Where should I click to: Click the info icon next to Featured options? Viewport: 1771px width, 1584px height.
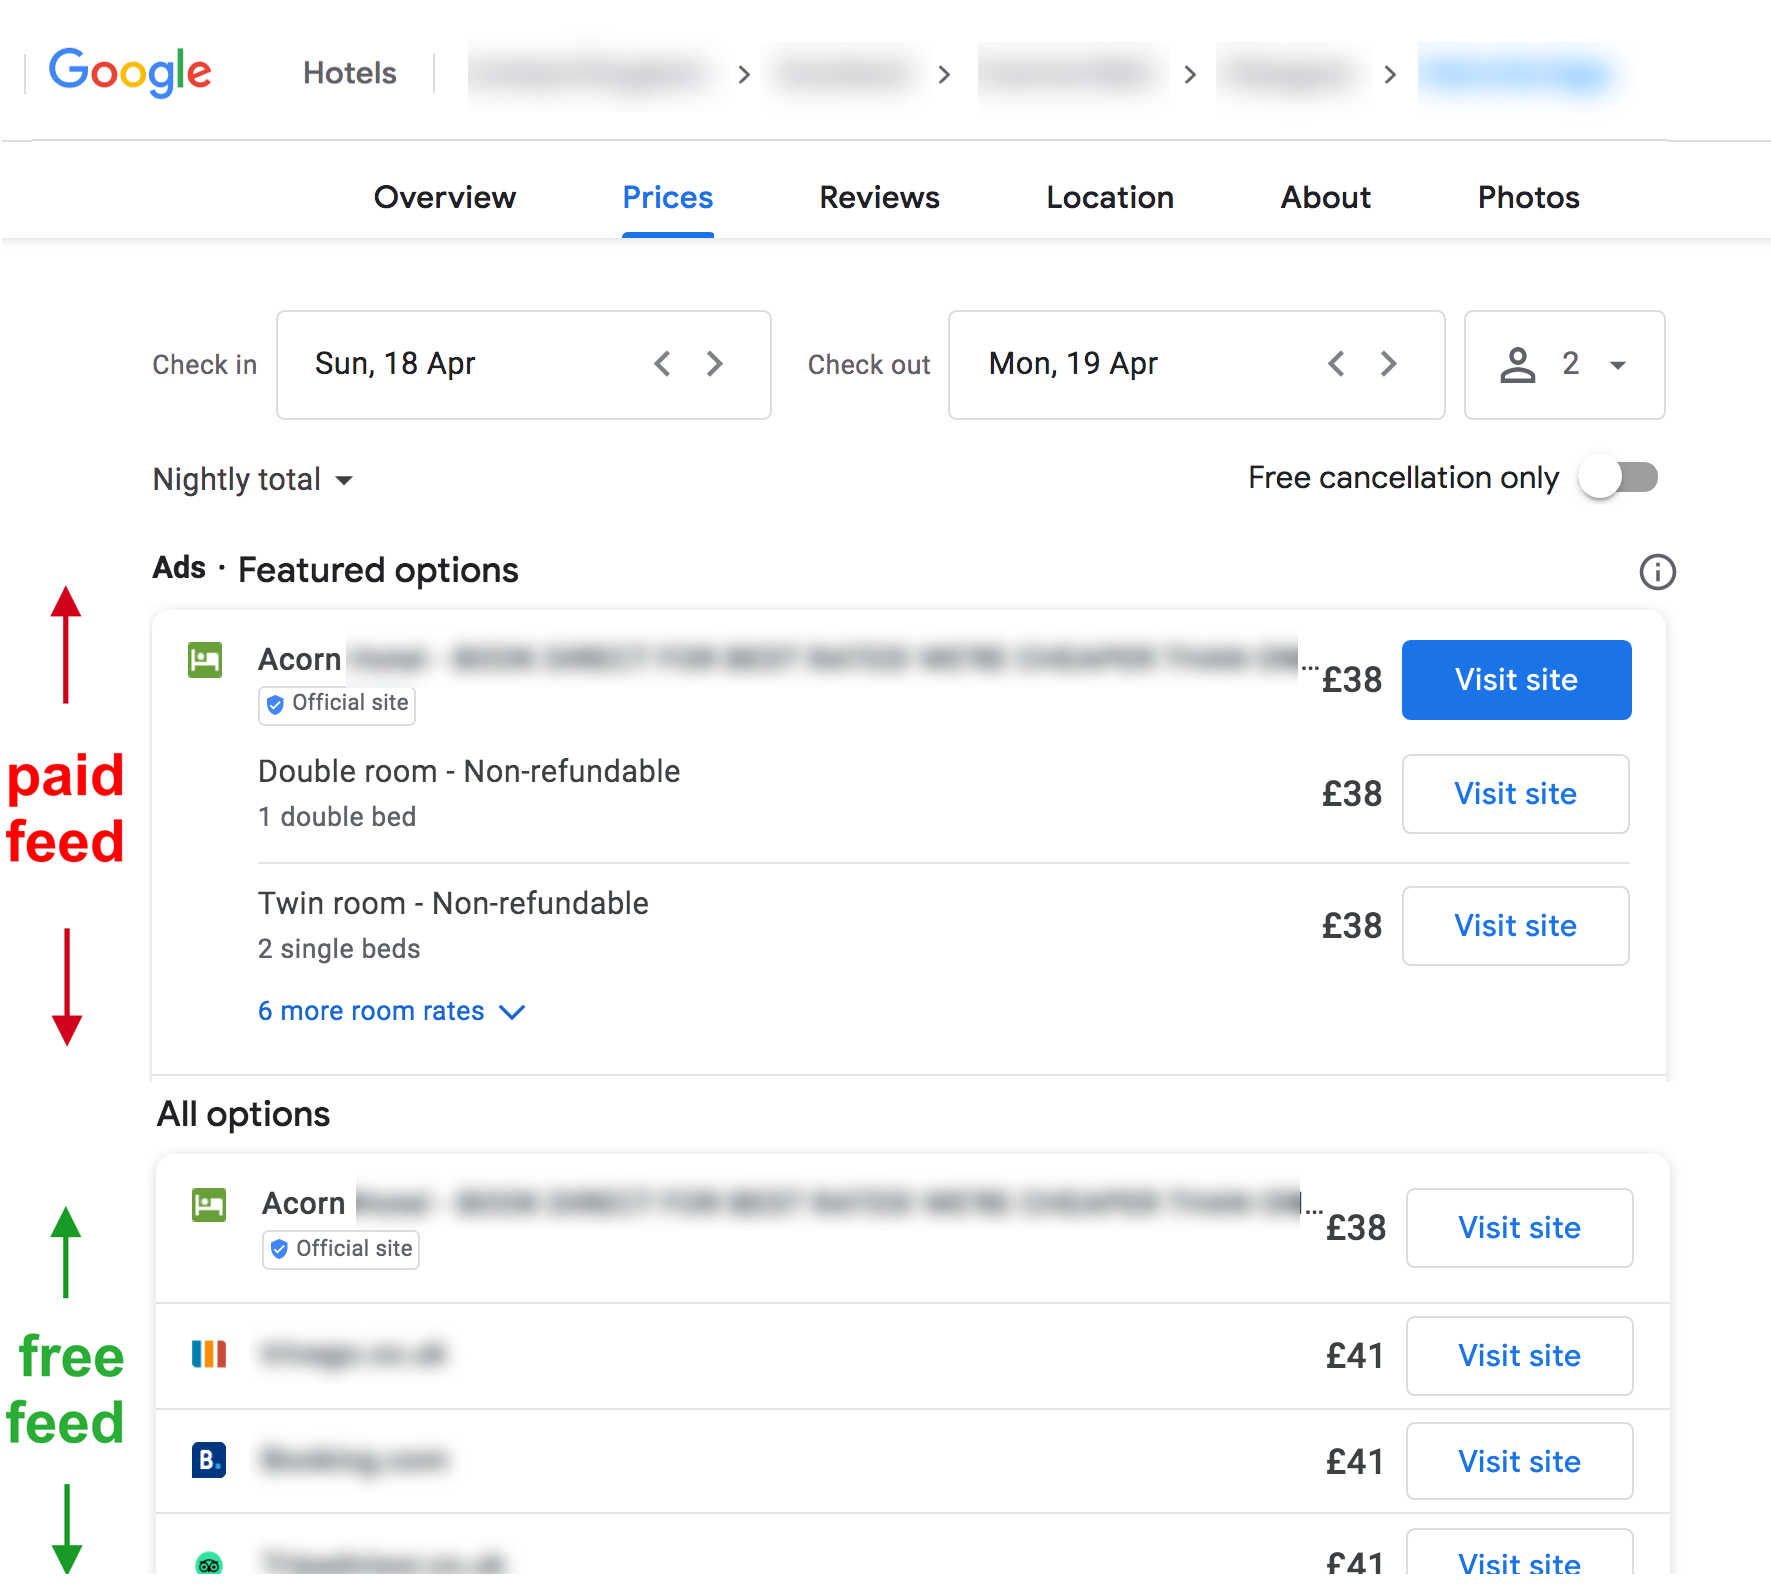pyautogui.click(x=1657, y=572)
